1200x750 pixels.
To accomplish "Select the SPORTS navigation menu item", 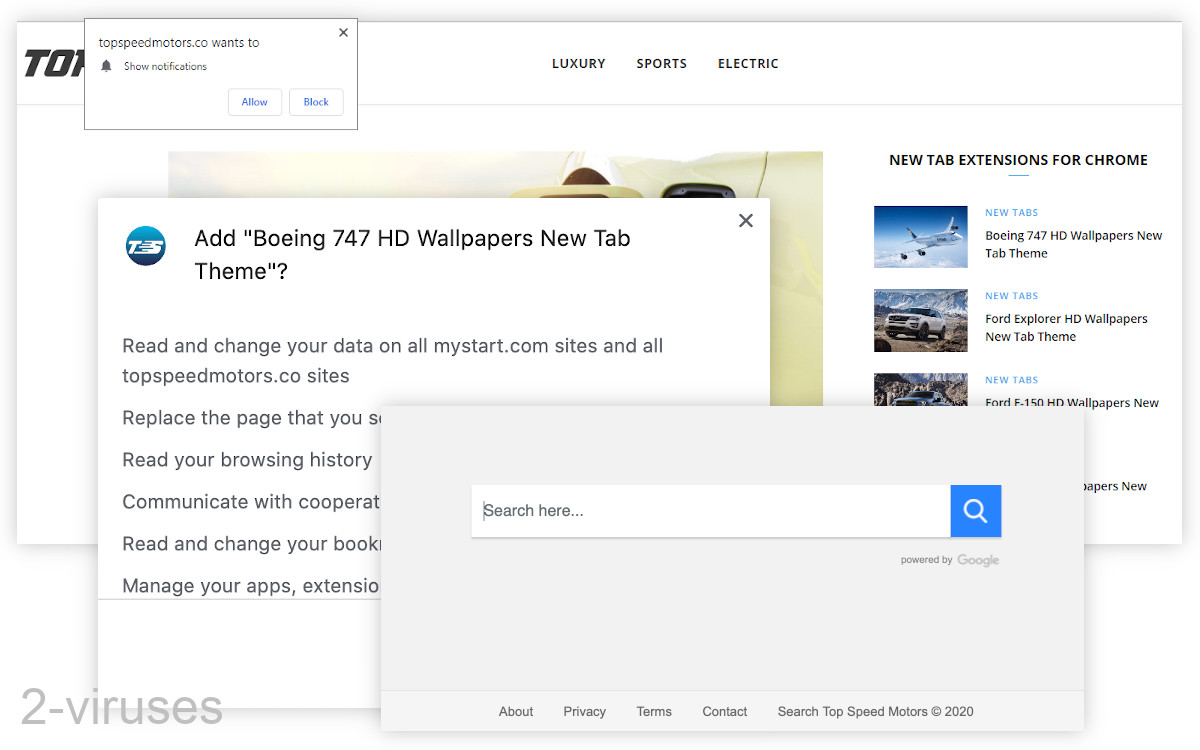I will [661, 63].
